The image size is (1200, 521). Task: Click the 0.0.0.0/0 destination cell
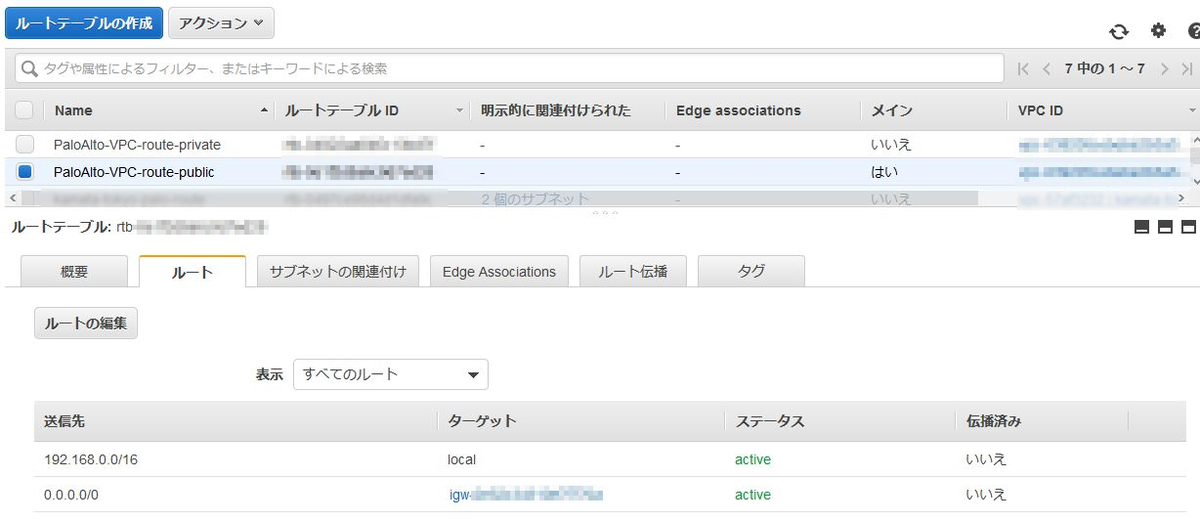[x=71, y=494]
